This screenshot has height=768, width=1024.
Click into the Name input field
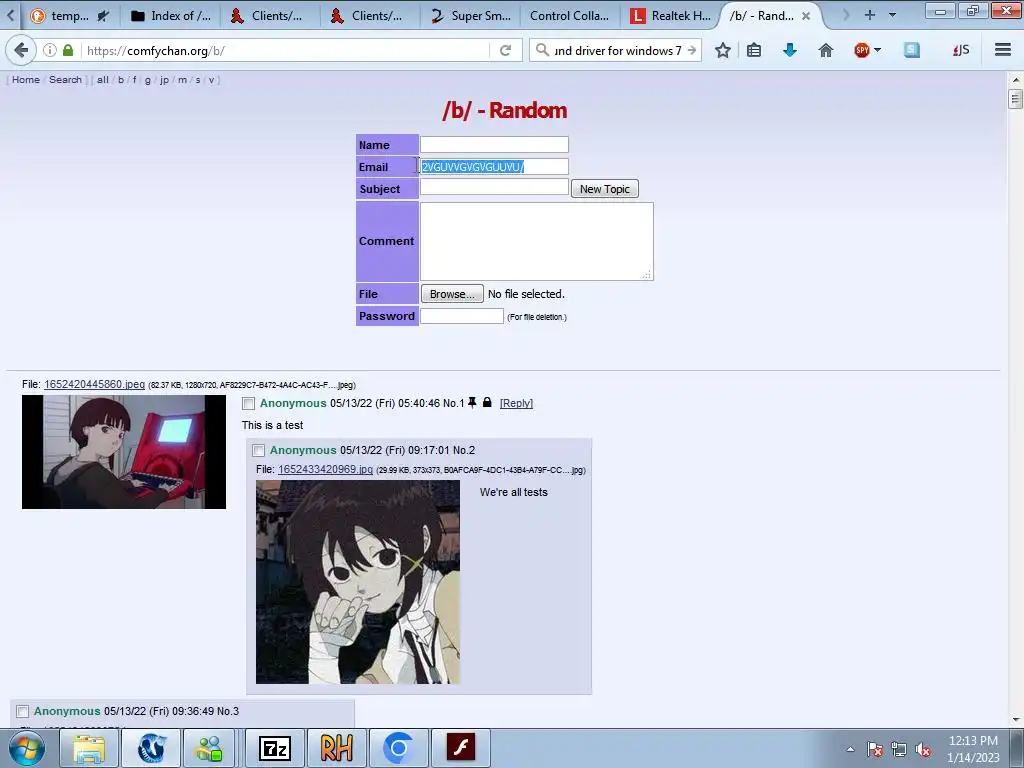(494, 144)
